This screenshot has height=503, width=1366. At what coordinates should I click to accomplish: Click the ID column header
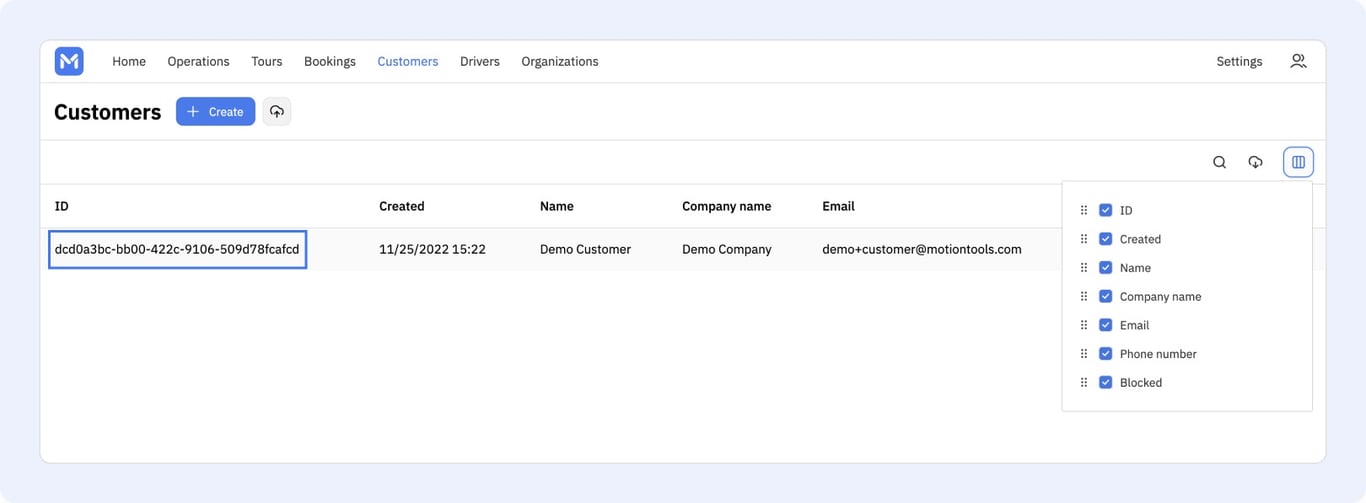coord(61,206)
